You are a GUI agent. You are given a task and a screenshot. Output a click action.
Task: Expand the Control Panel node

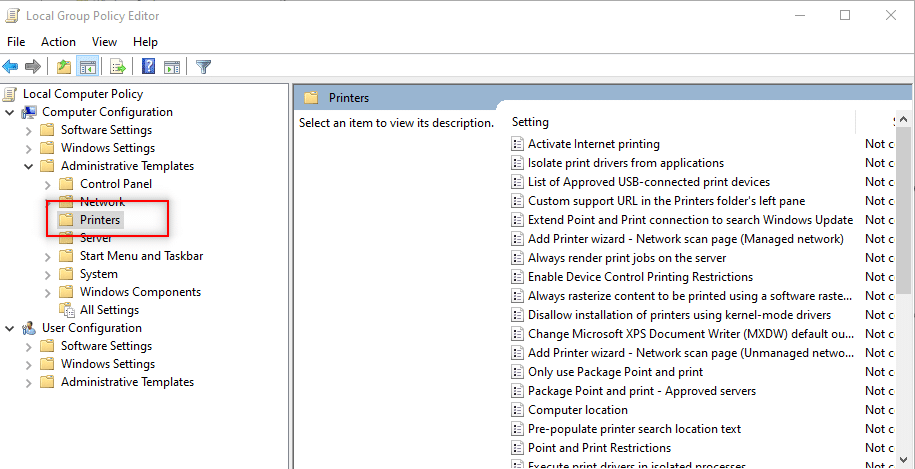pyautogui.click(x=47, y=184)
